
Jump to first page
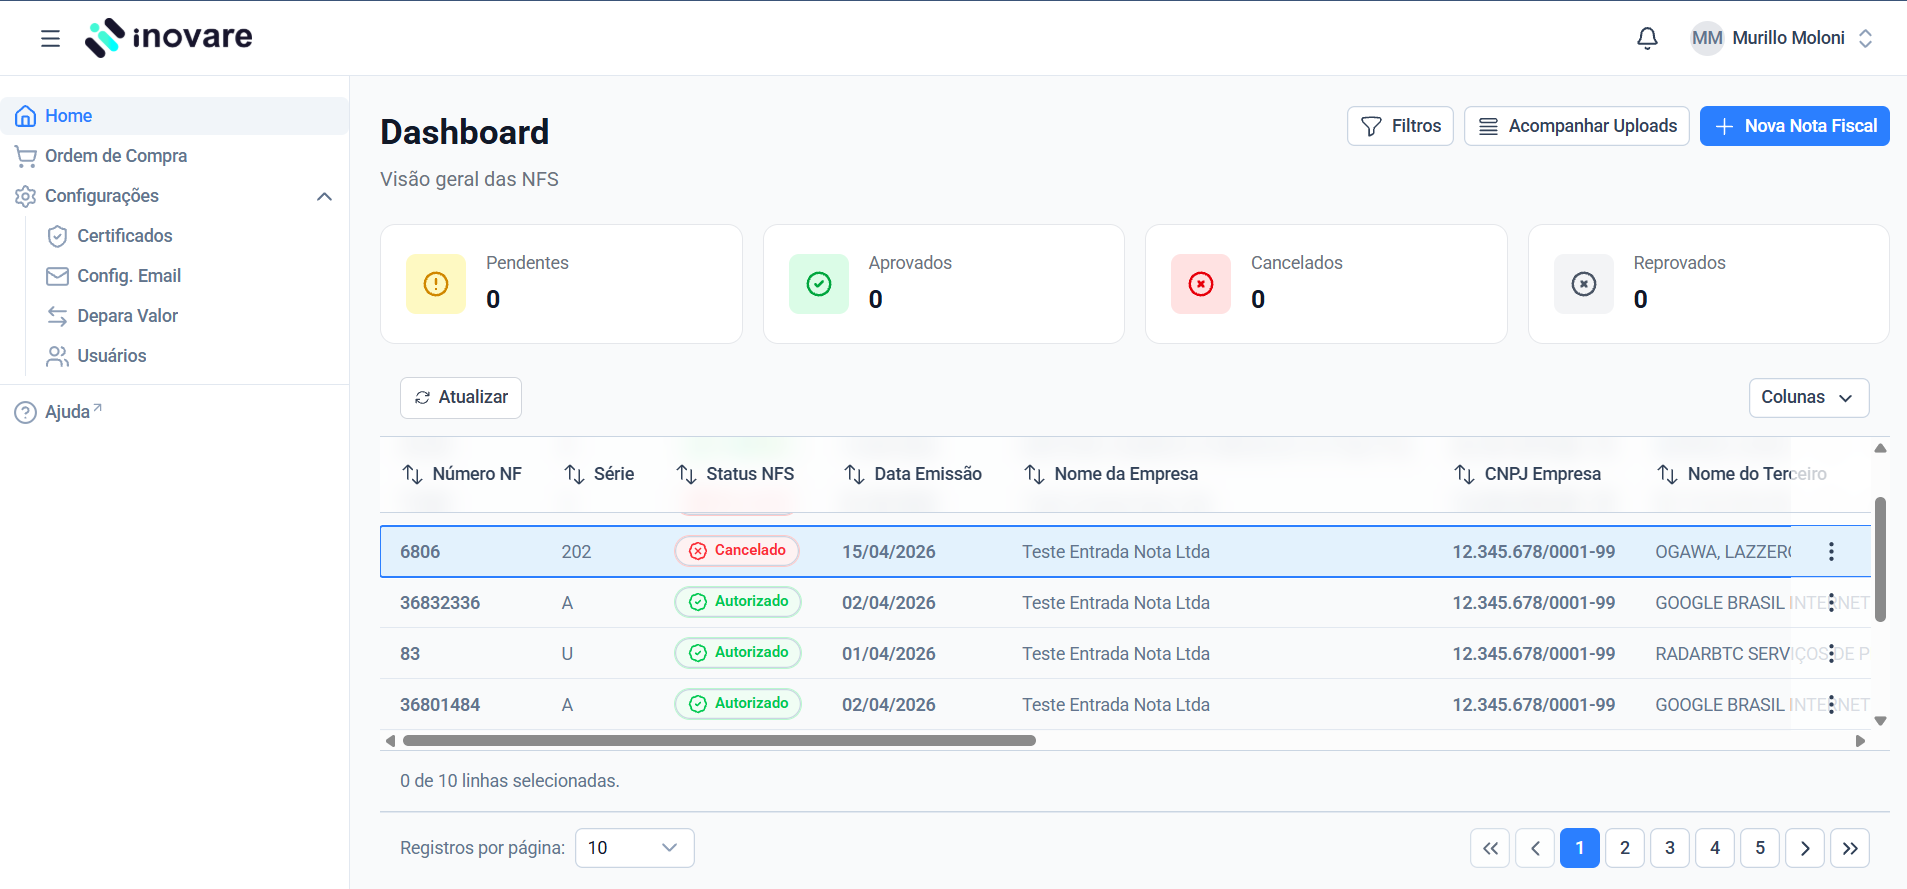point(1490,848)
